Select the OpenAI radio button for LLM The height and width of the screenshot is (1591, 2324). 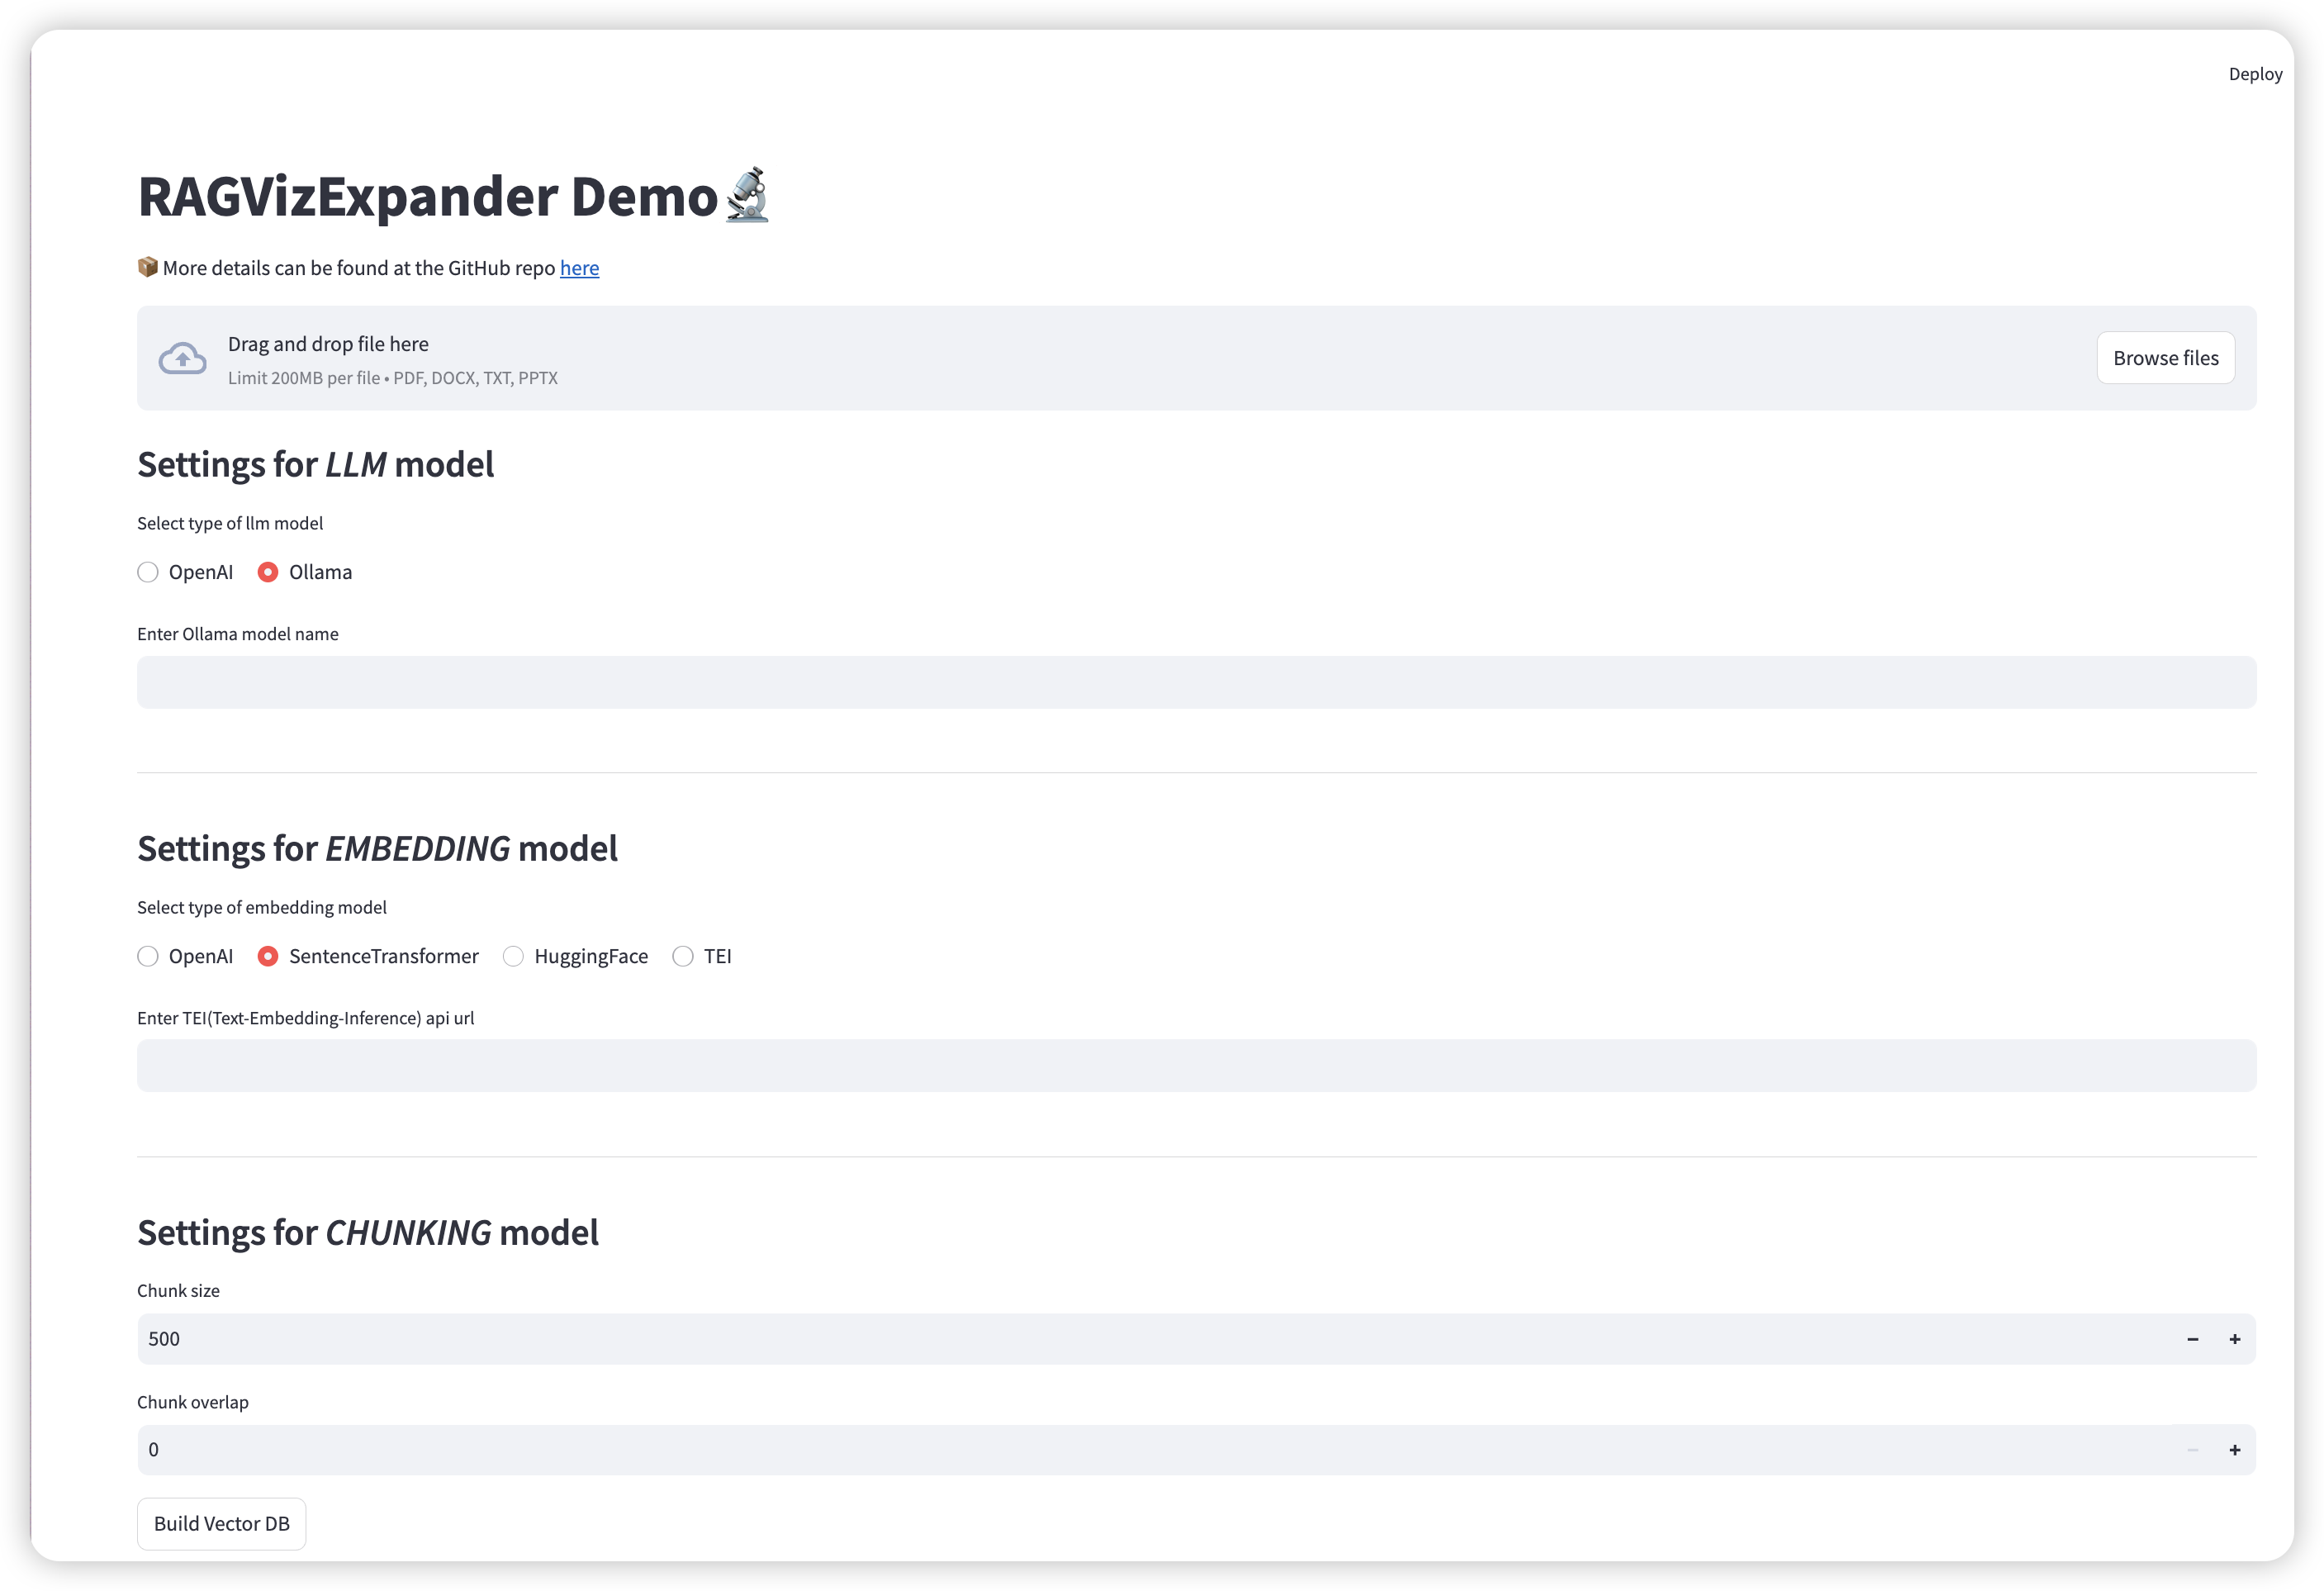coord(149,570)
